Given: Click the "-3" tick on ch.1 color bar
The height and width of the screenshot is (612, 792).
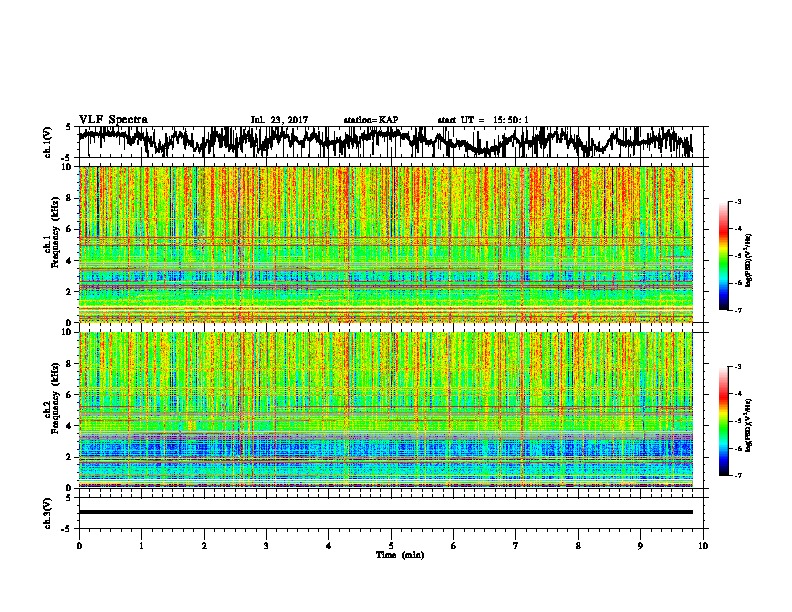Looking at the screenshot, I should (738, 201).
